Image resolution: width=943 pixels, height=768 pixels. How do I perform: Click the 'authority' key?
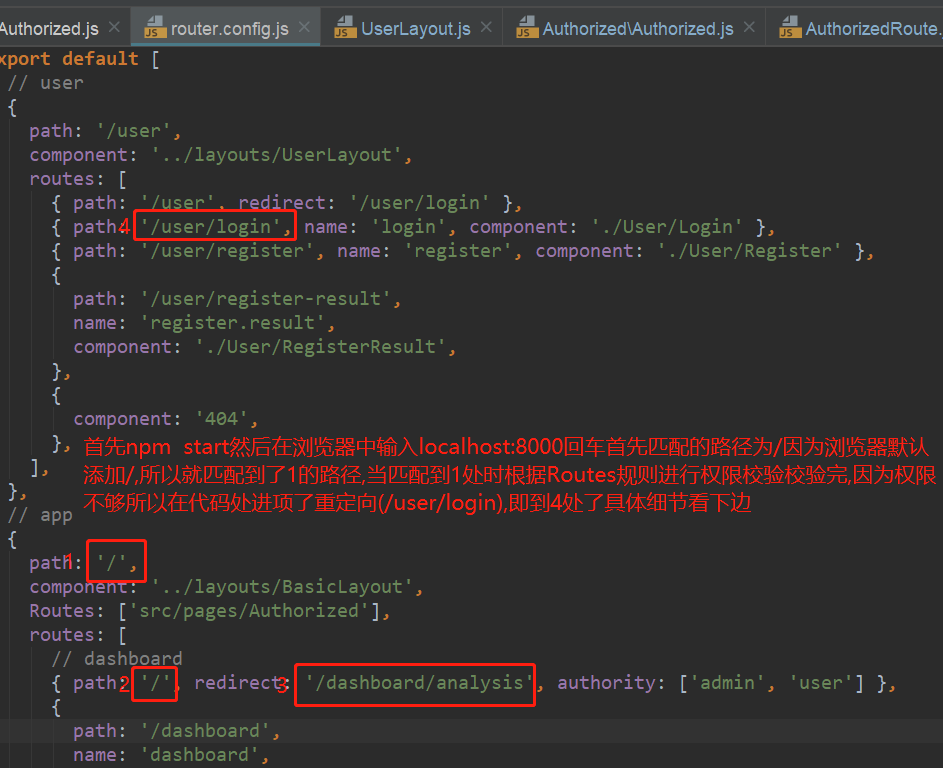(x=606, y=683)
